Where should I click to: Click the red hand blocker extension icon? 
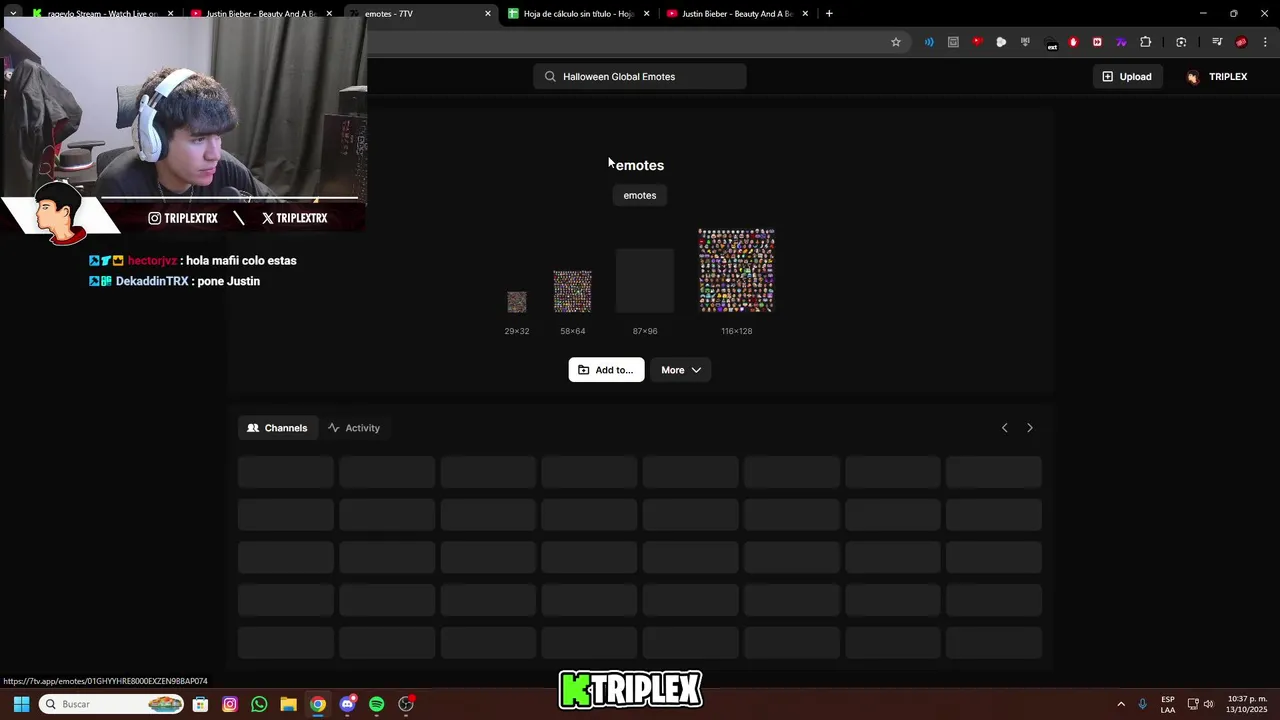point(1073,42)
